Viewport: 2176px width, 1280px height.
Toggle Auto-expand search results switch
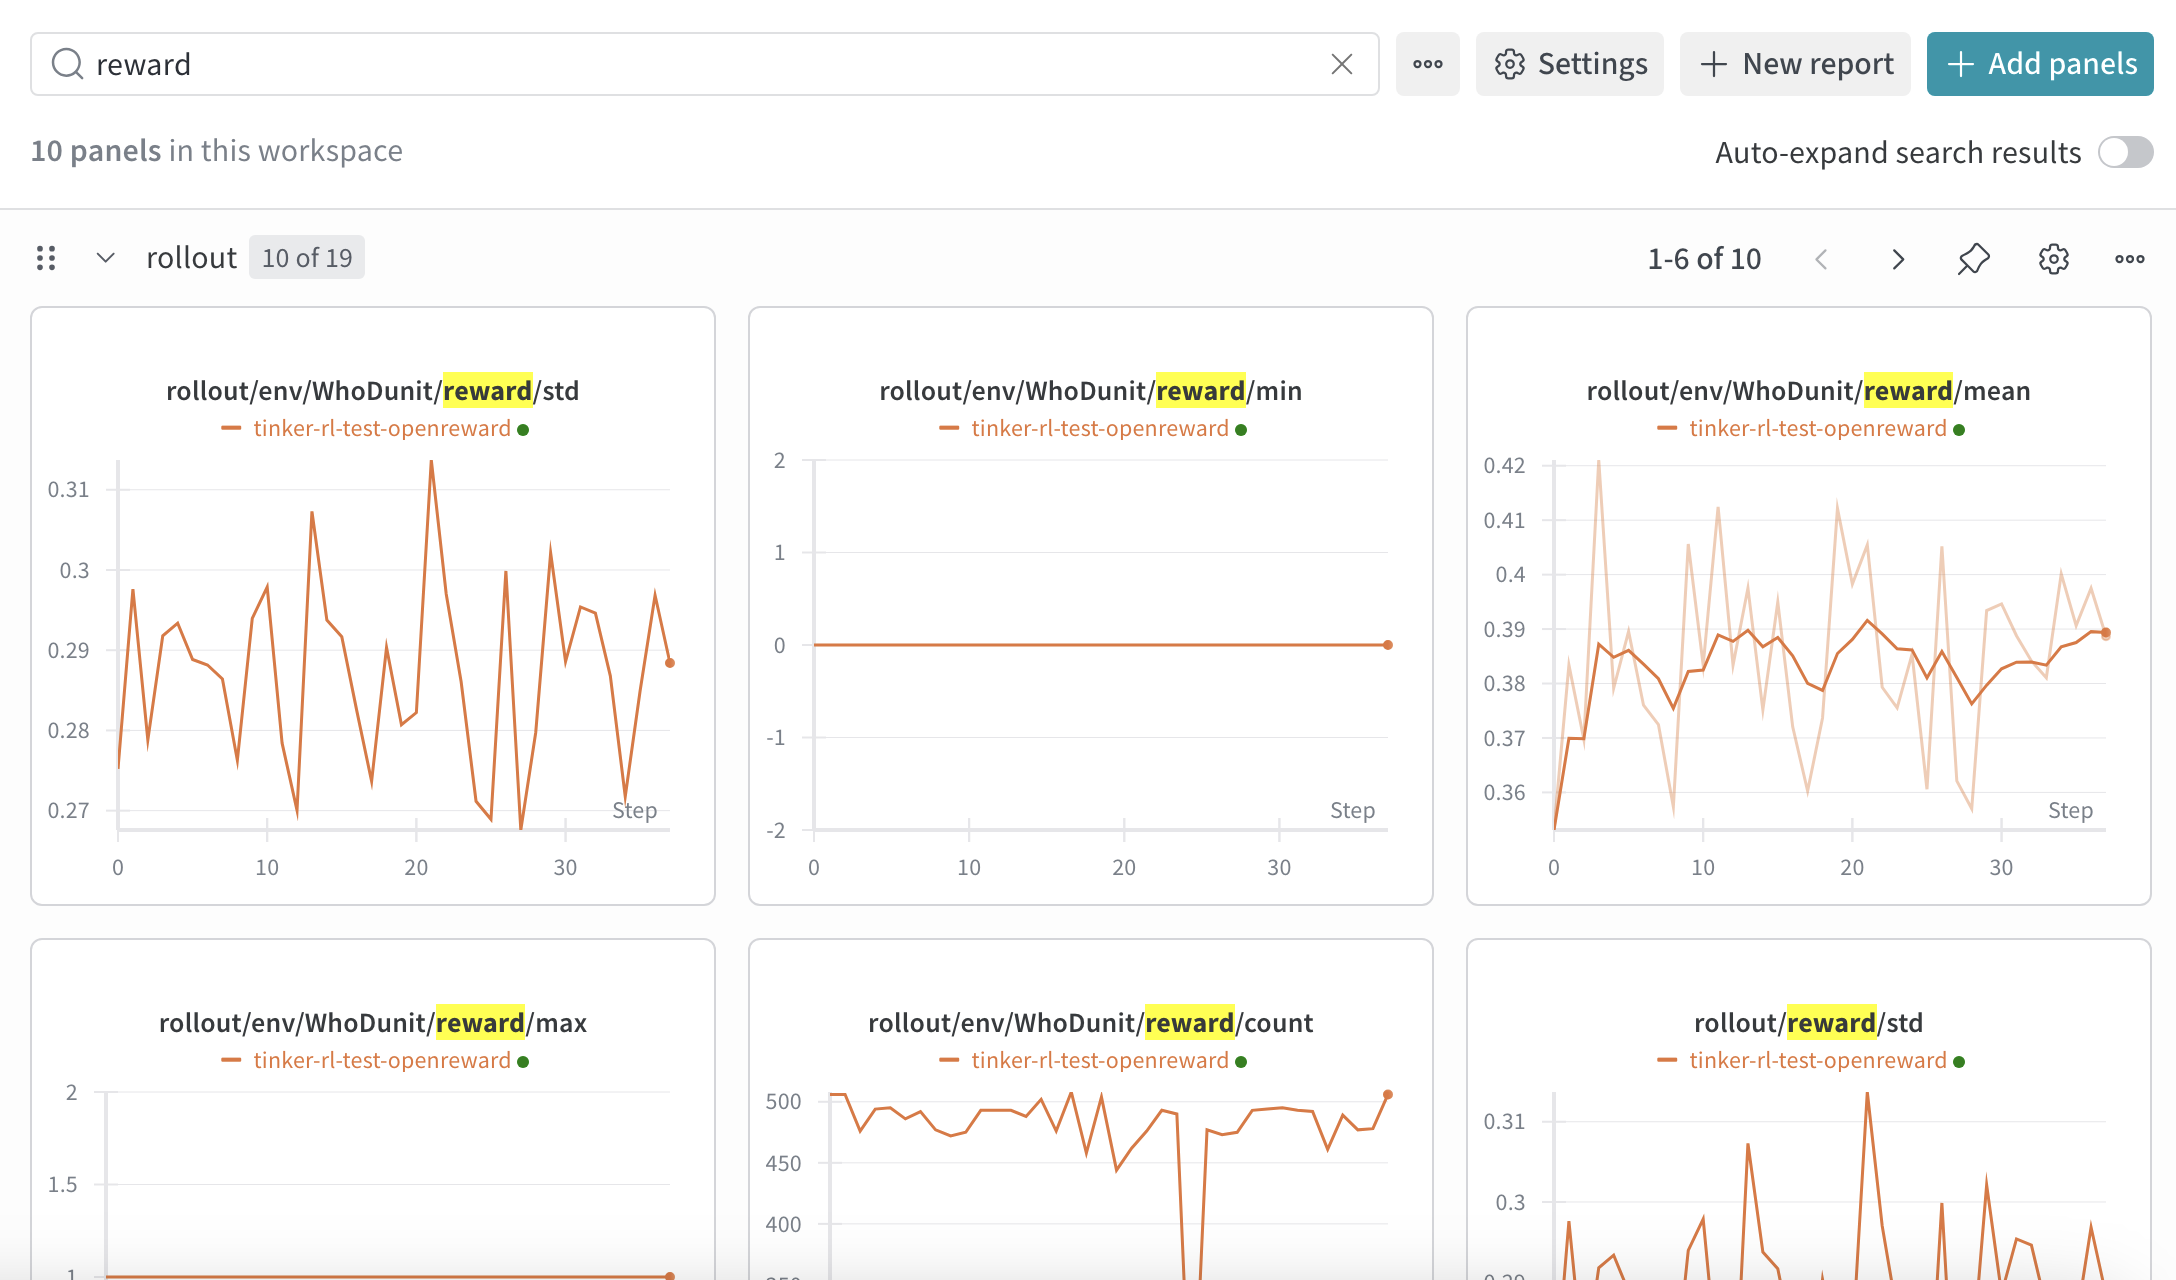(2124, 152)
